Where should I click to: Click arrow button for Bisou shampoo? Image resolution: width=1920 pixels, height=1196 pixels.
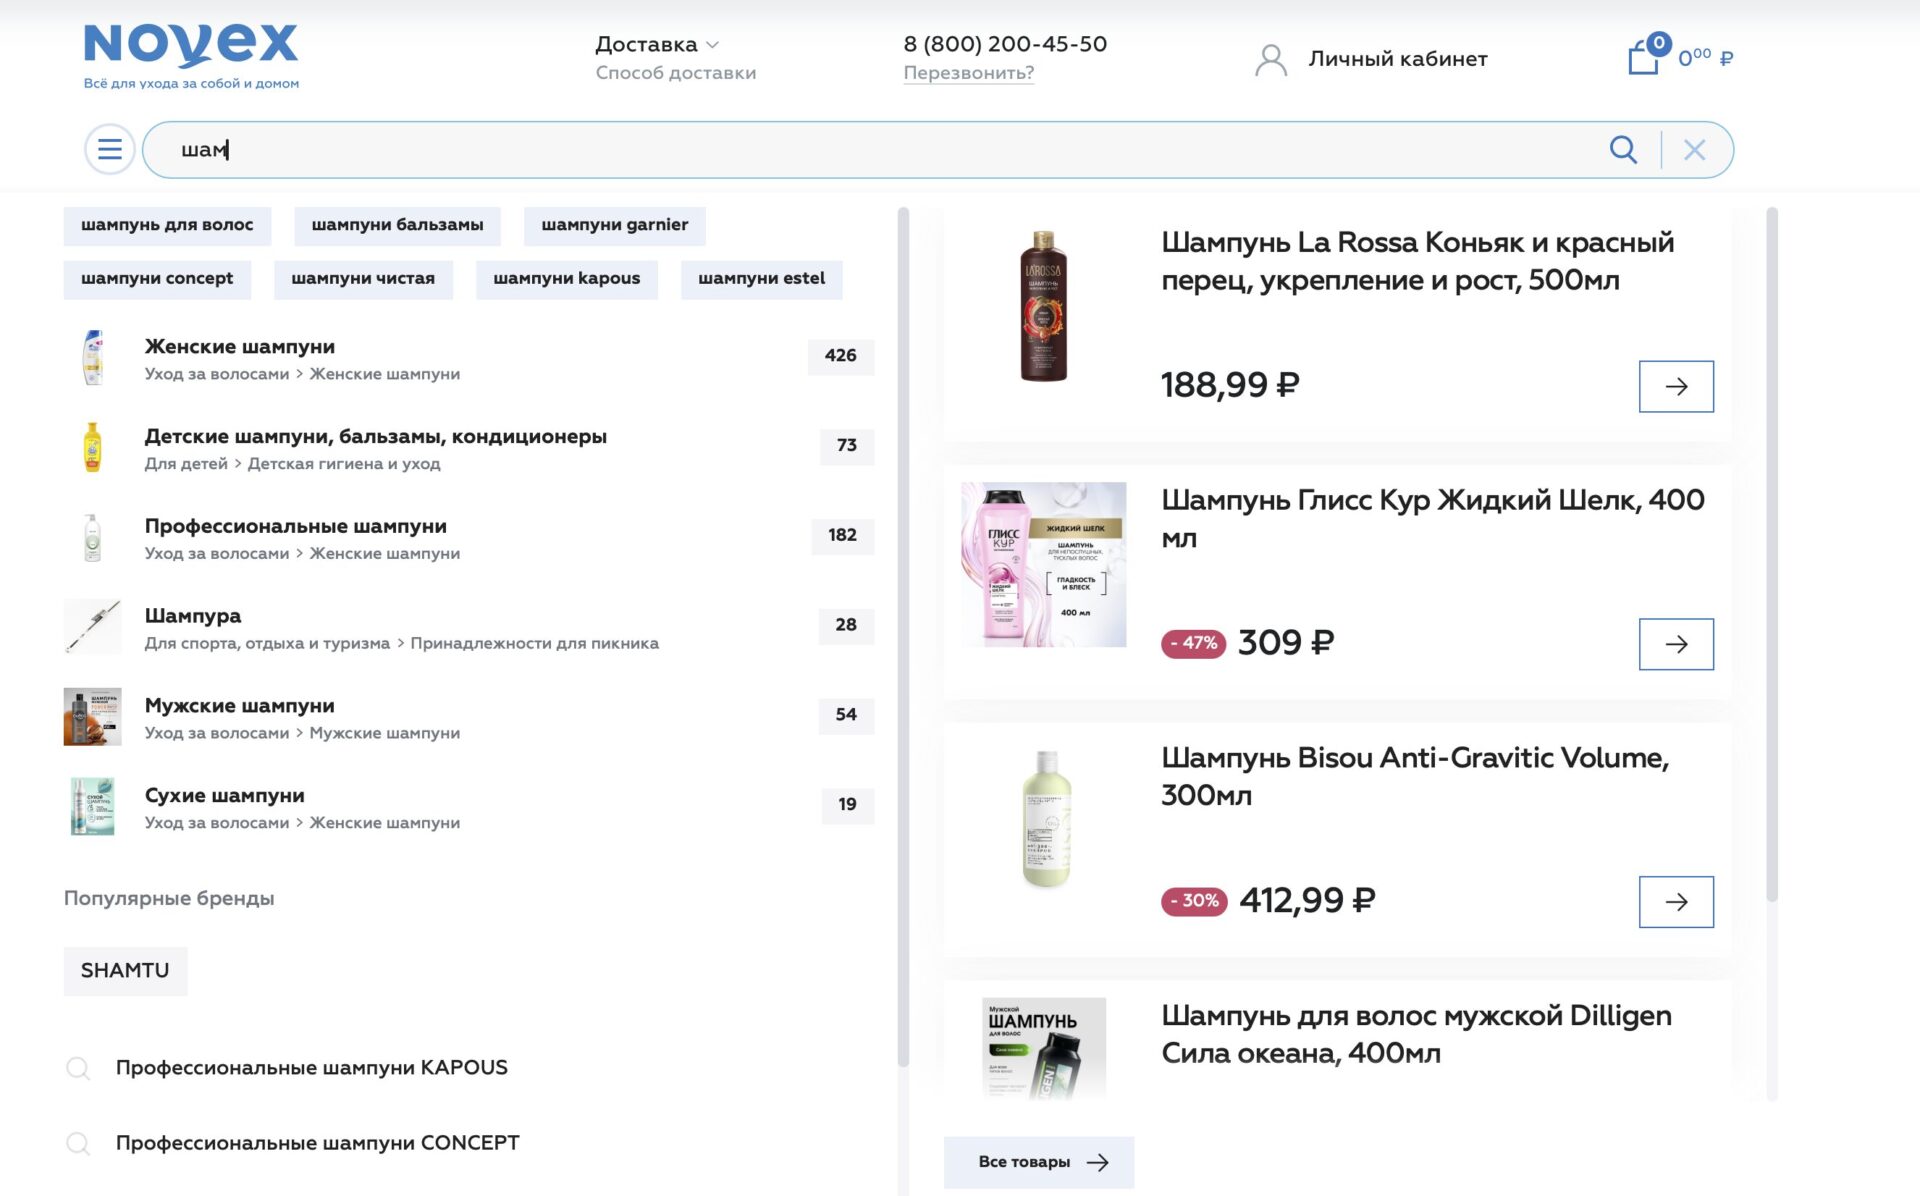pos(1676,903)
